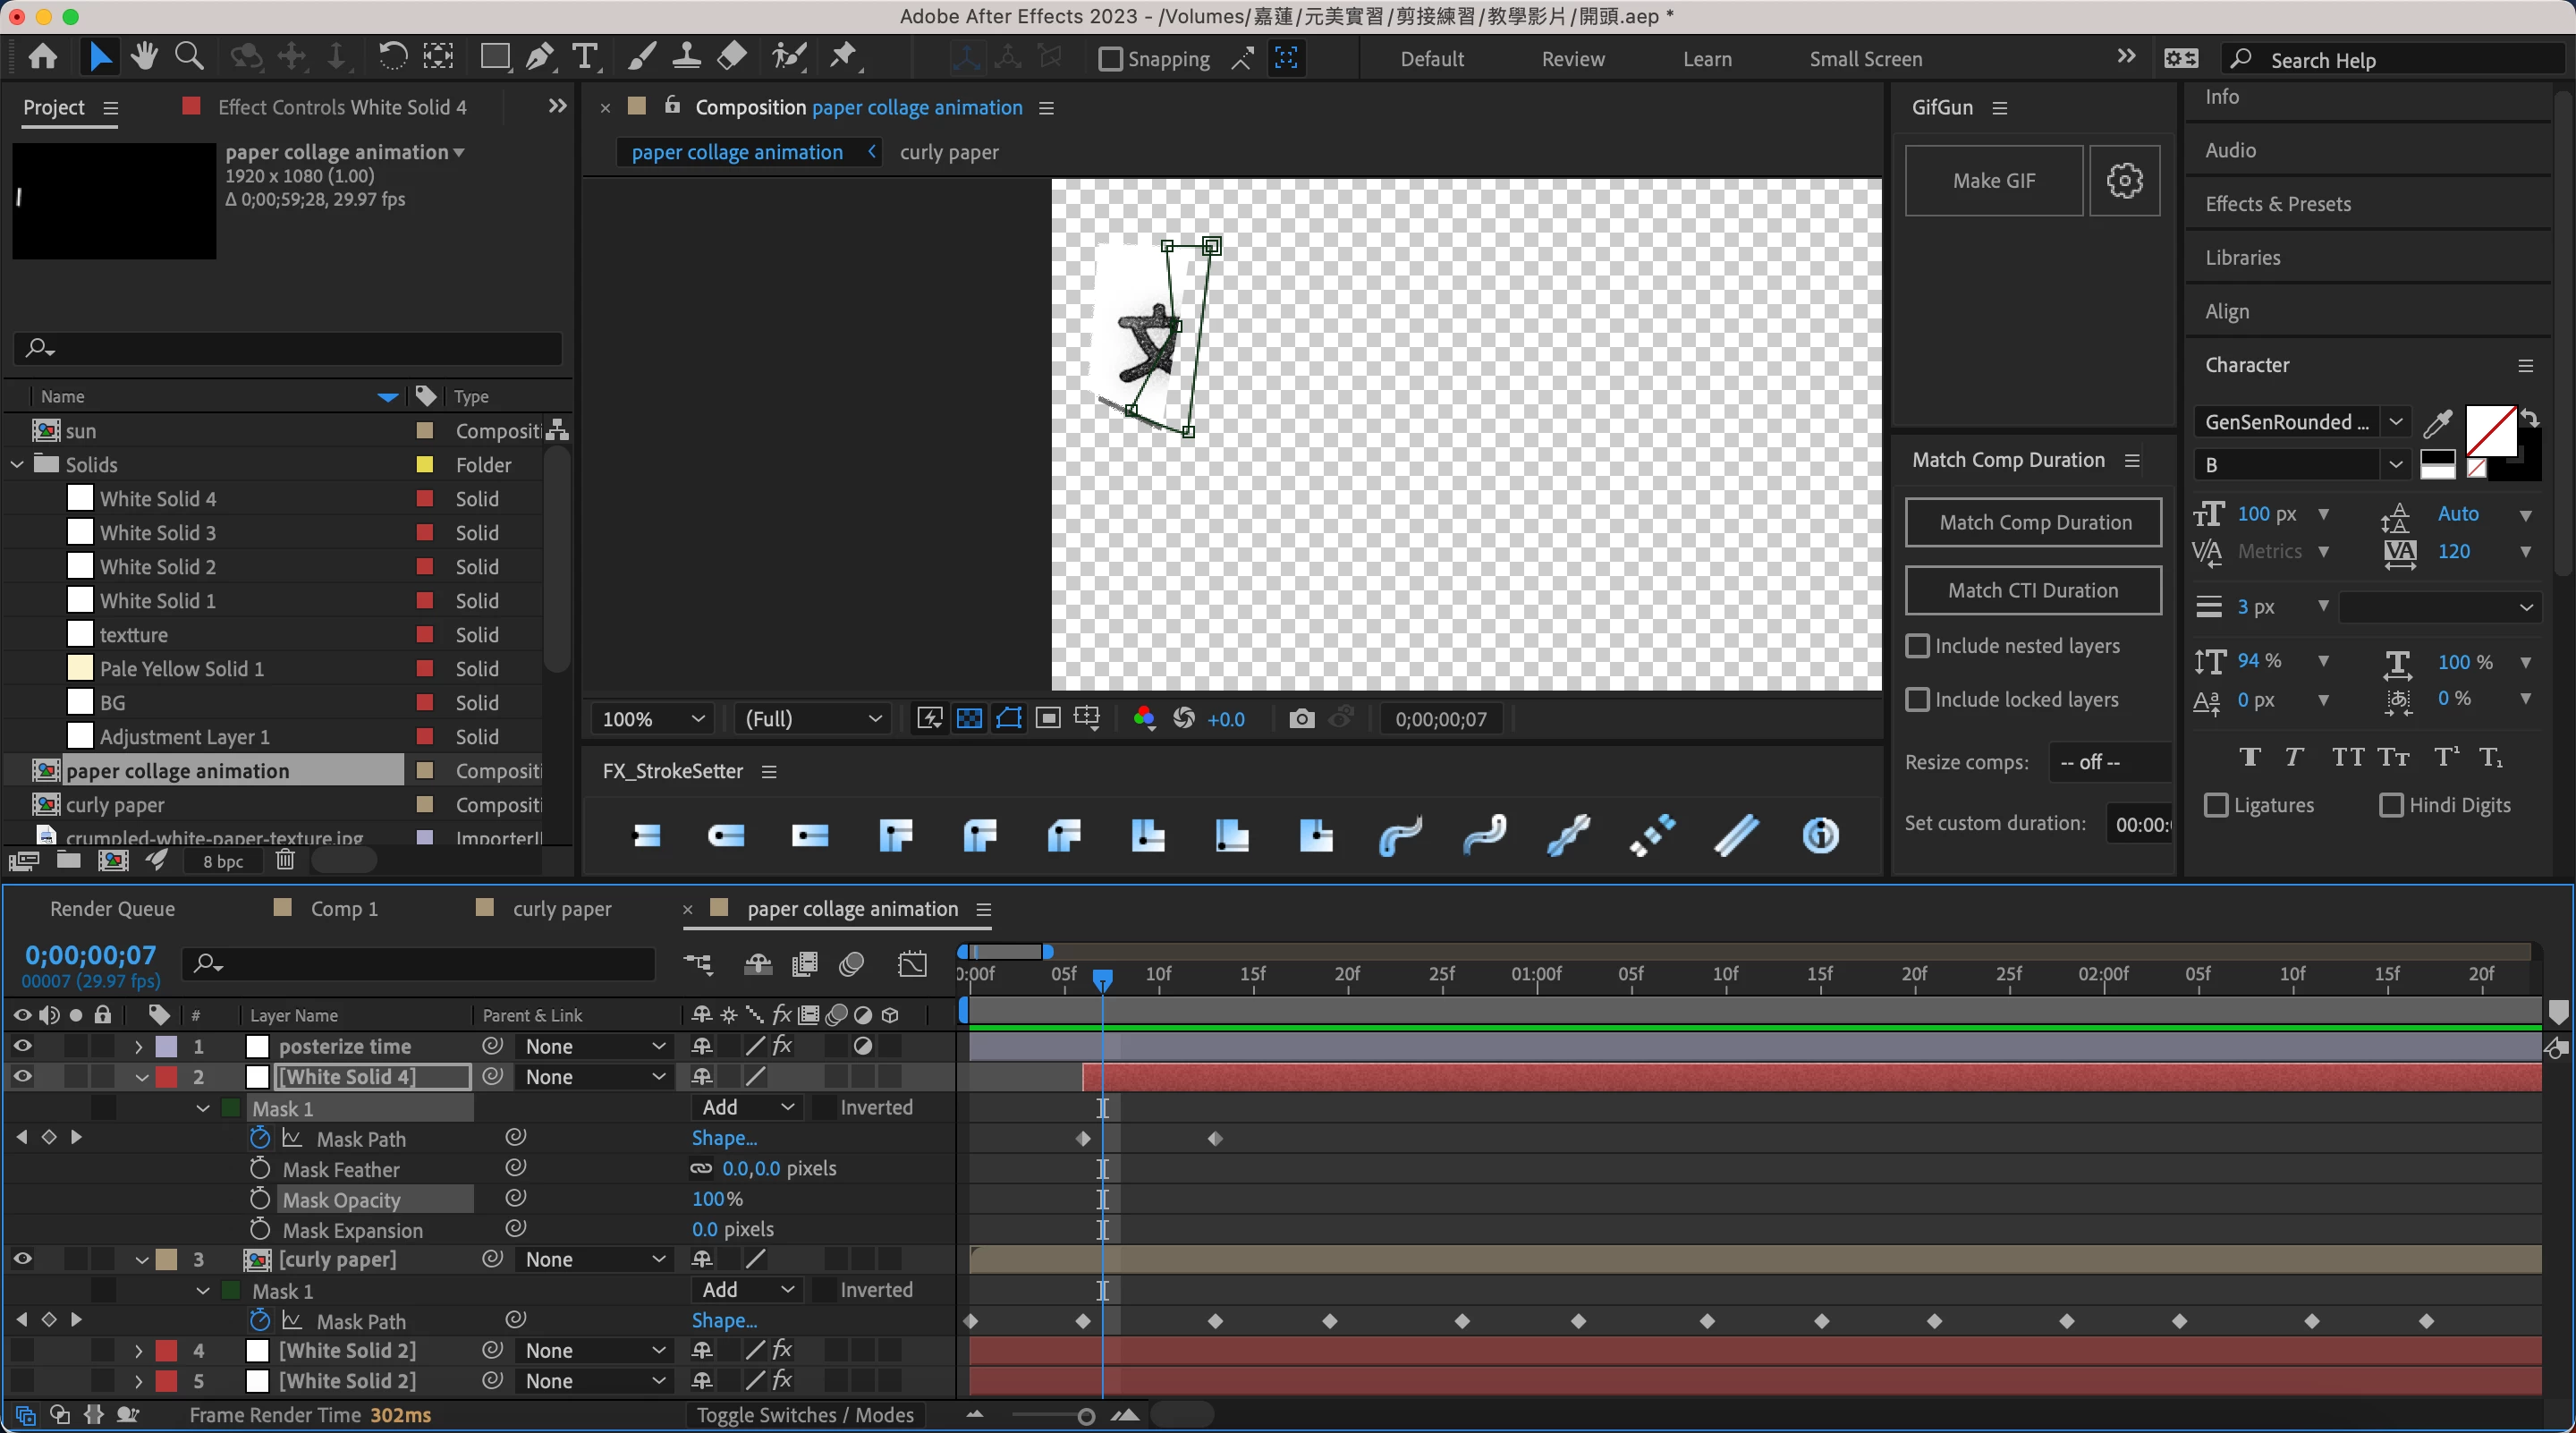This screenshot has height=1433, width=2576.
Task: Enable the Snapping checkbox
Action: 1110,59
